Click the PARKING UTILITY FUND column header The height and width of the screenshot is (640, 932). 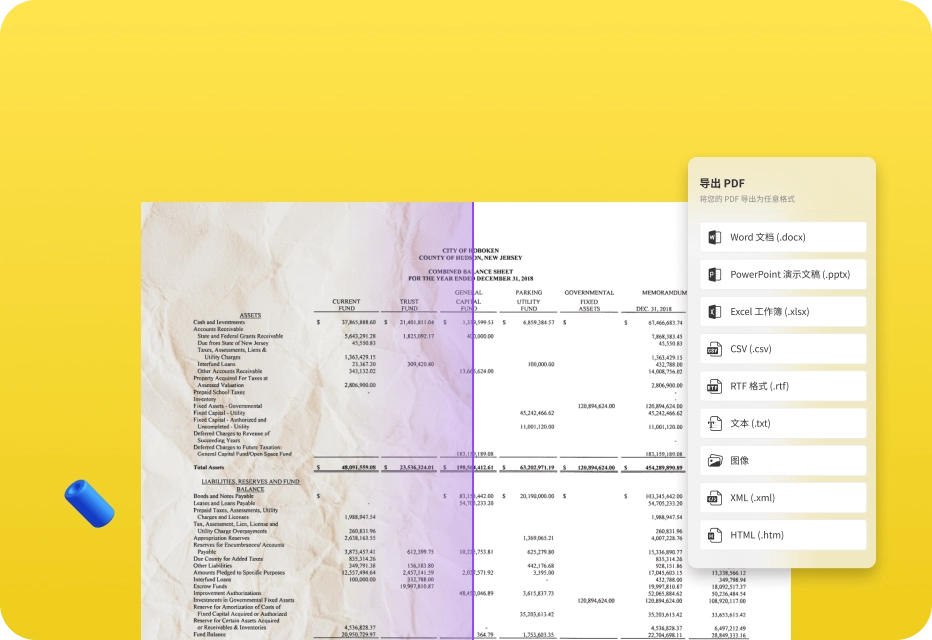click(528, 301)
